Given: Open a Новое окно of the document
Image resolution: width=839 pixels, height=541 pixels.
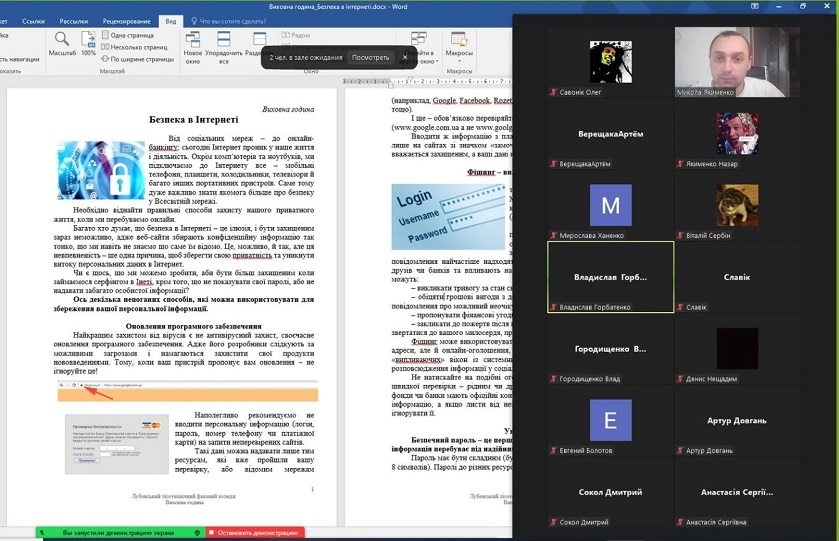Looking at the screenshot, I should click(193, 47).
